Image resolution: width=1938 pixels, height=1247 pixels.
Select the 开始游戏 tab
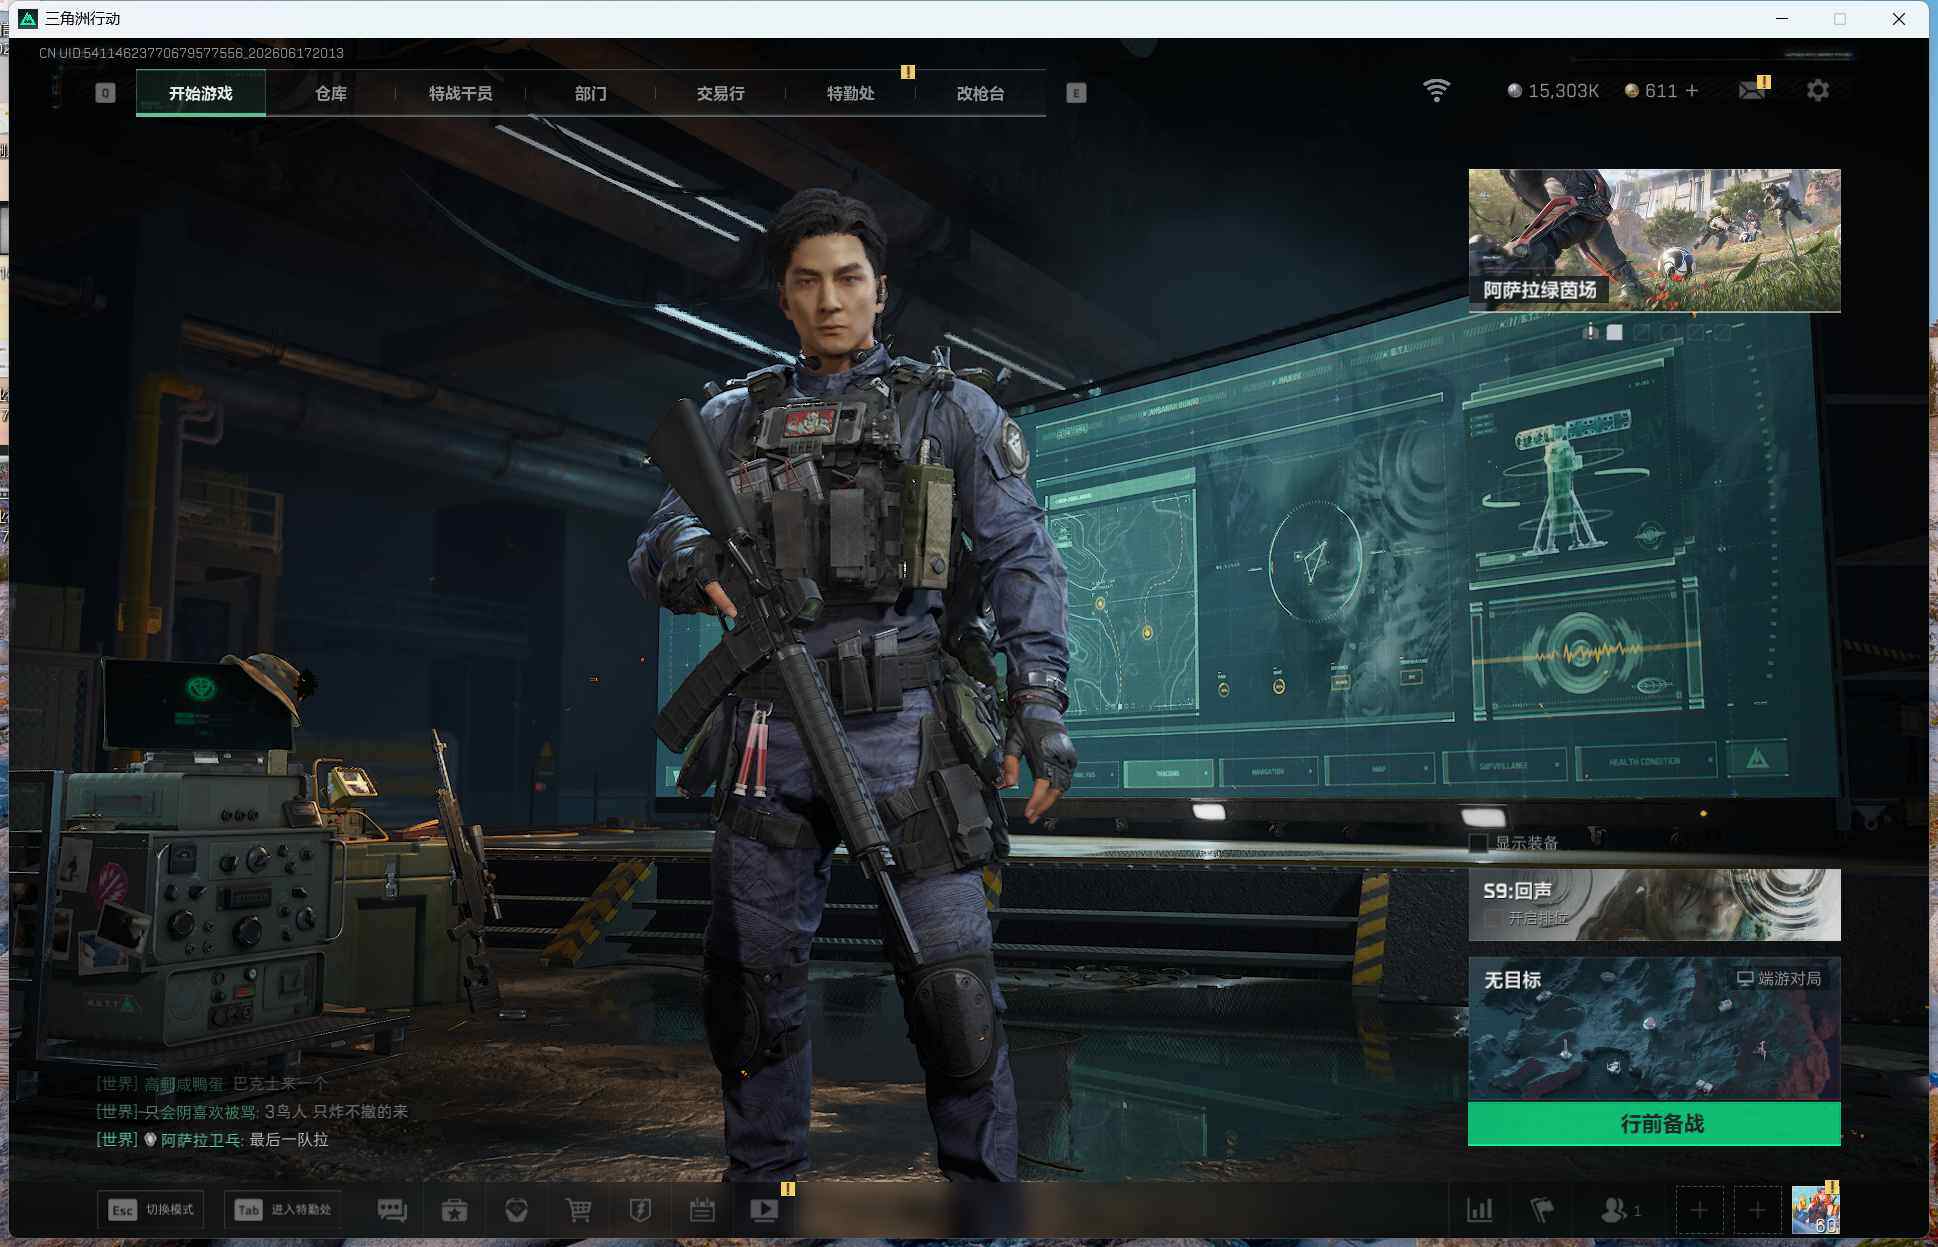[x=201, y=93]
